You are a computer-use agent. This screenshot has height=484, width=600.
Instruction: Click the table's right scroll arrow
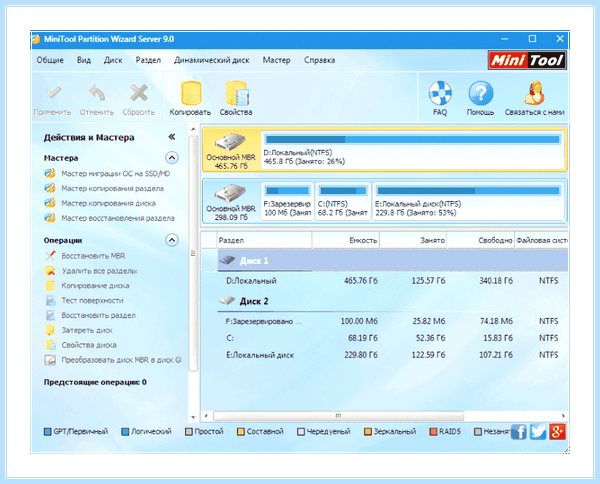click(563, 416)
